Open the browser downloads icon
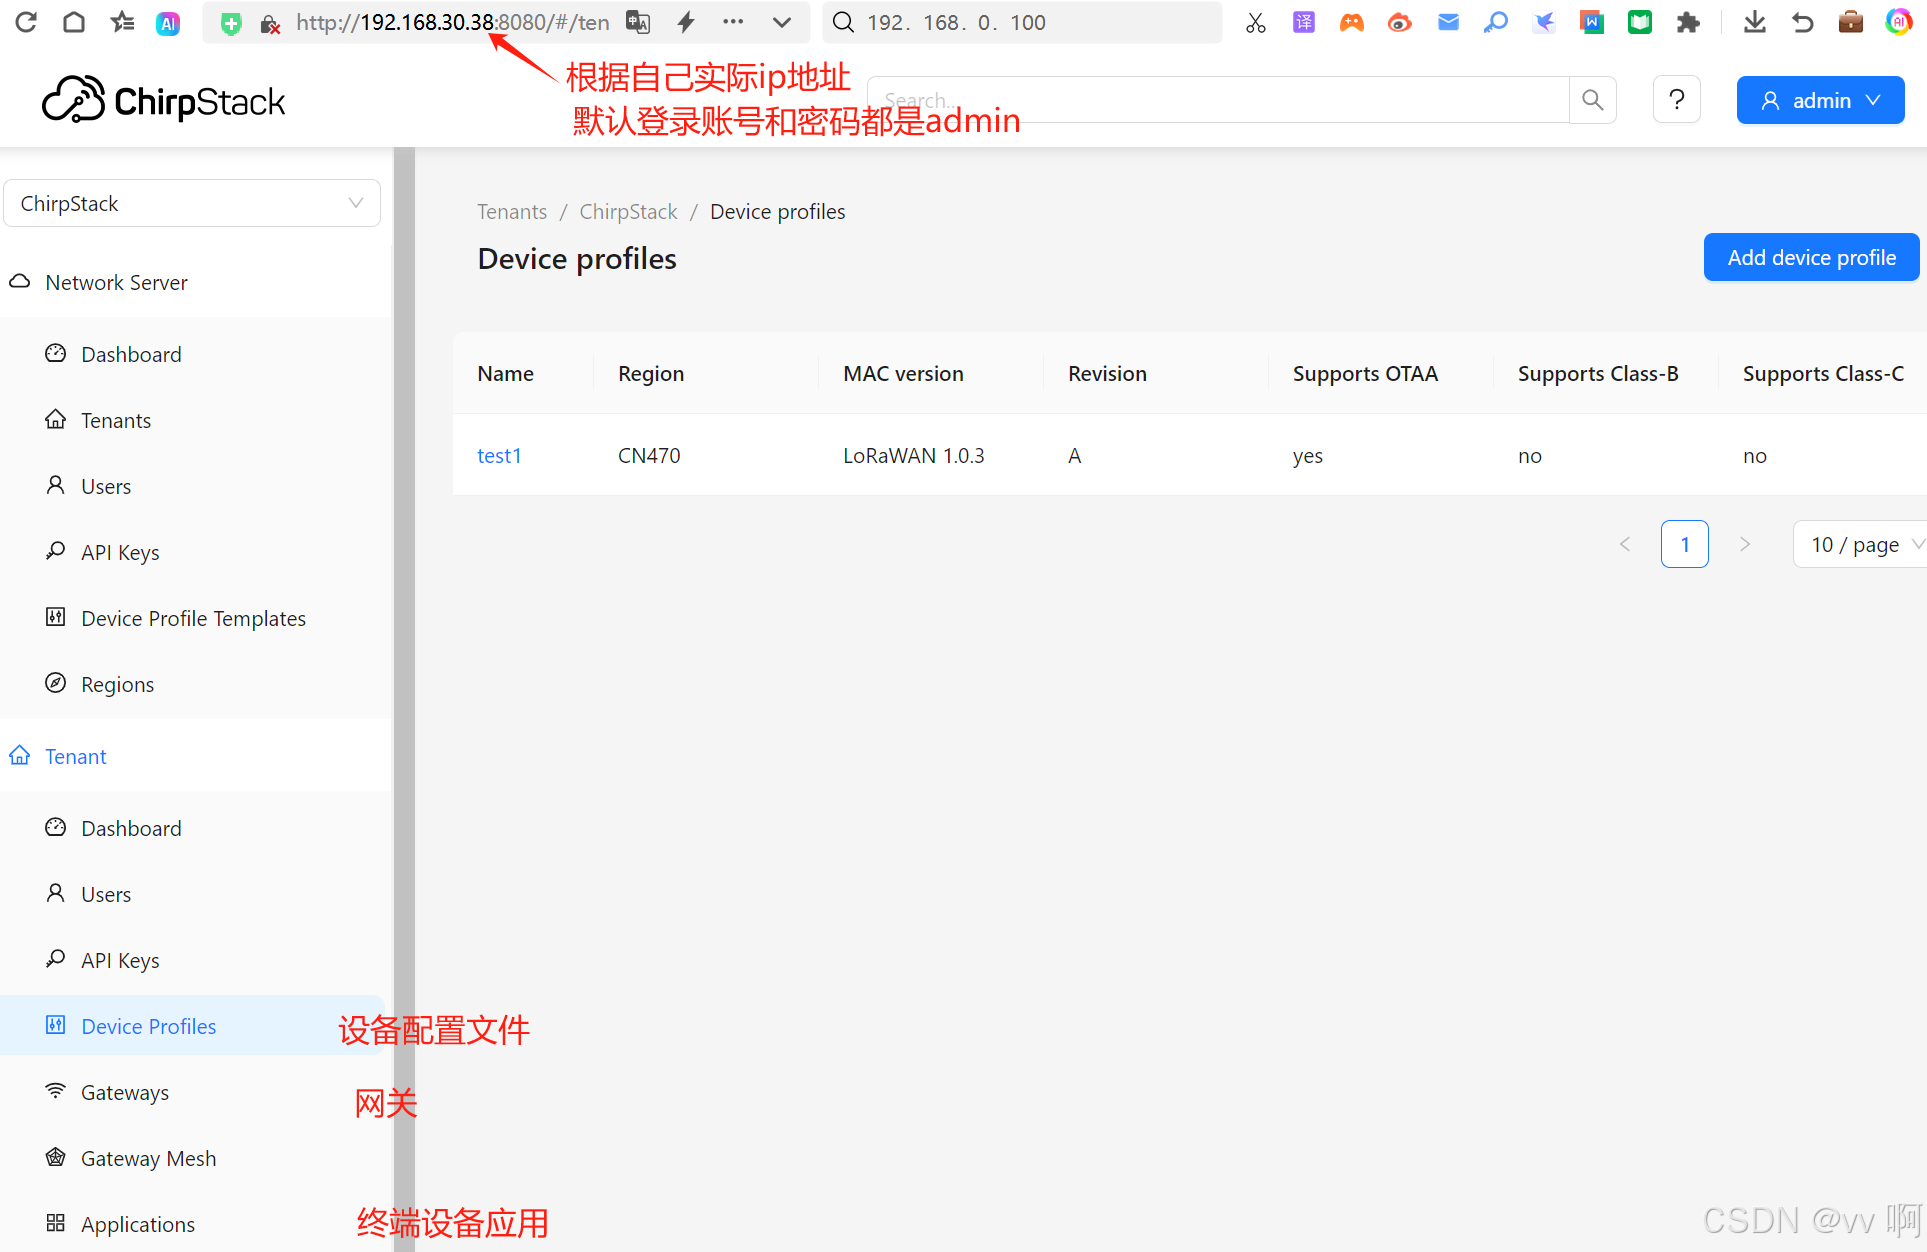Viewport: 1927px width, 1252px height. pyautogui.click(x=1755, y=22)
